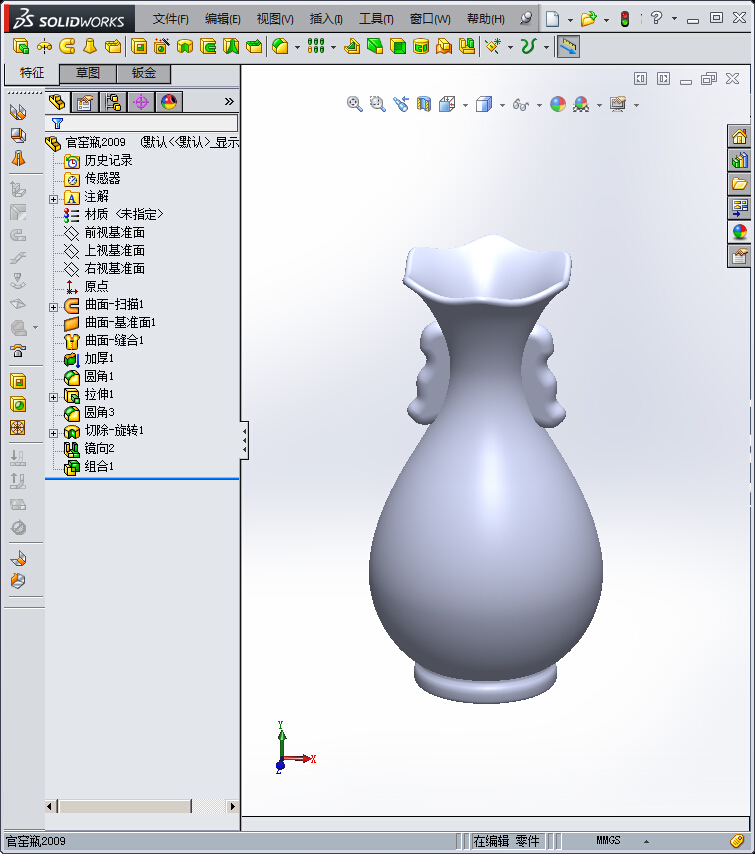Image resolution: width=755 pixels, height=854 pixels.
Task: Click the Rebuild traffic light icon
Action: tap(625, 19)
